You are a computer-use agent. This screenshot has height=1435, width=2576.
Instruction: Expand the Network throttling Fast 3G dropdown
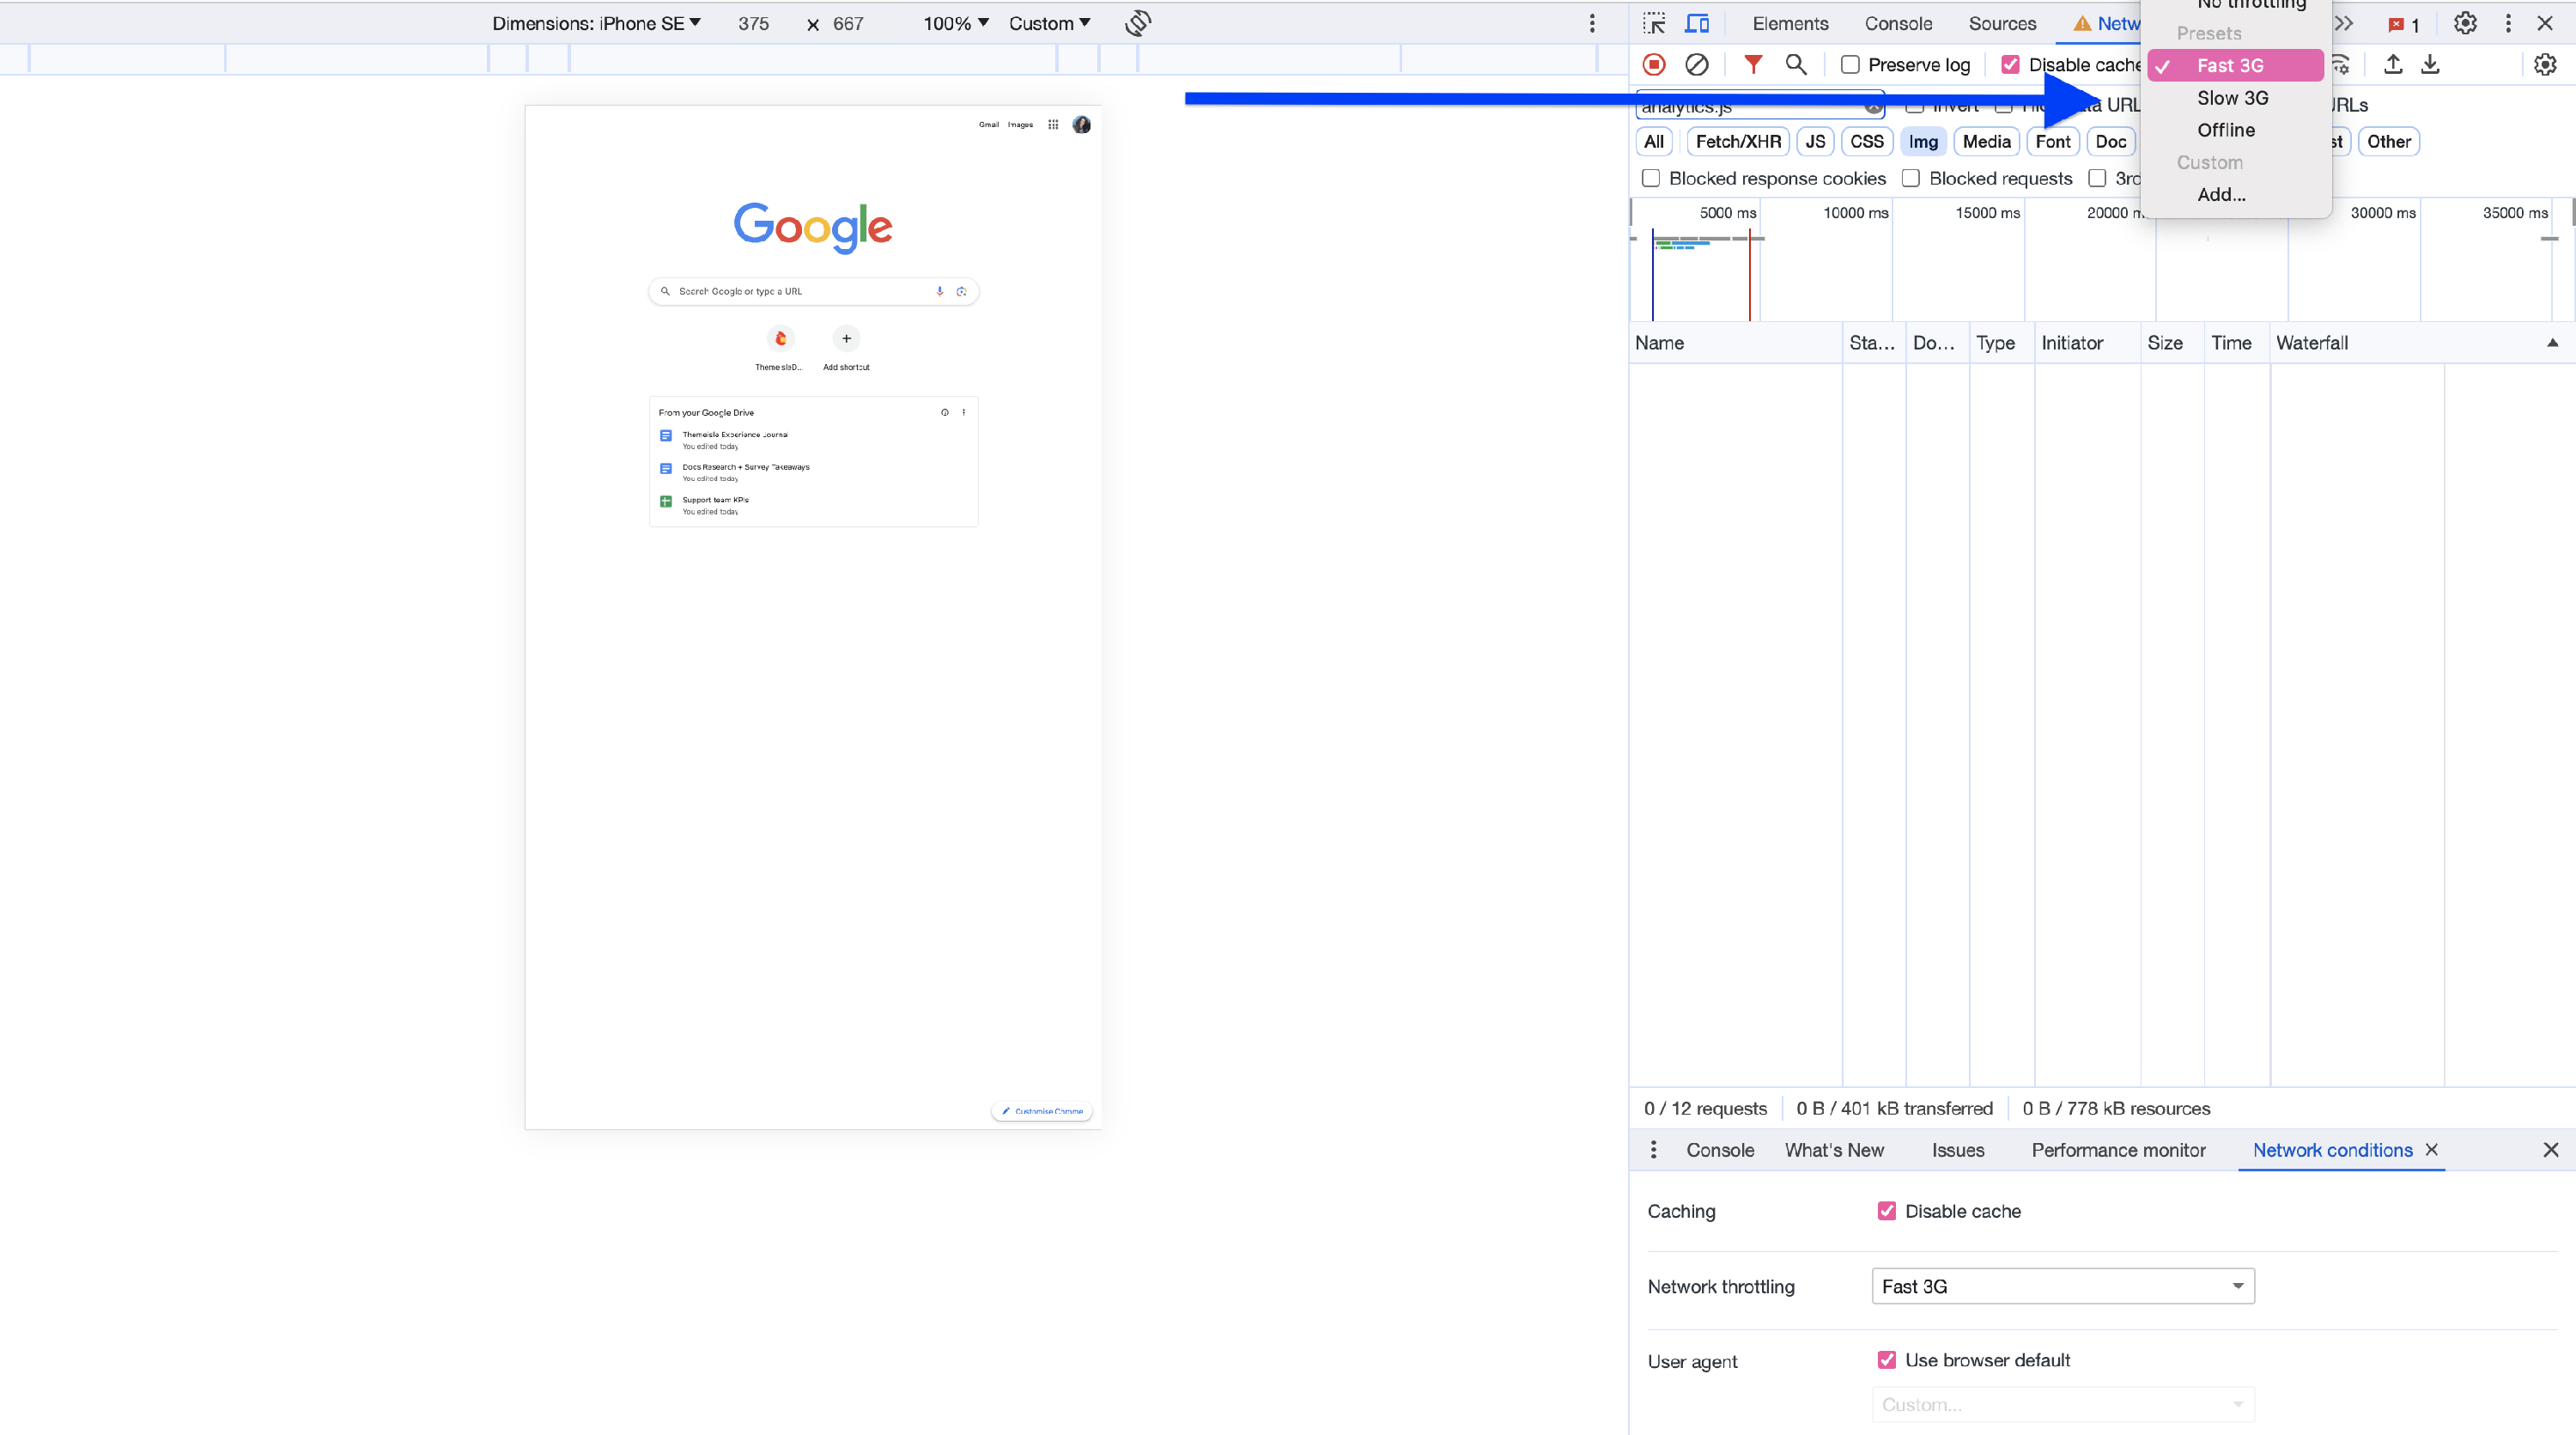[2062, 1286]
